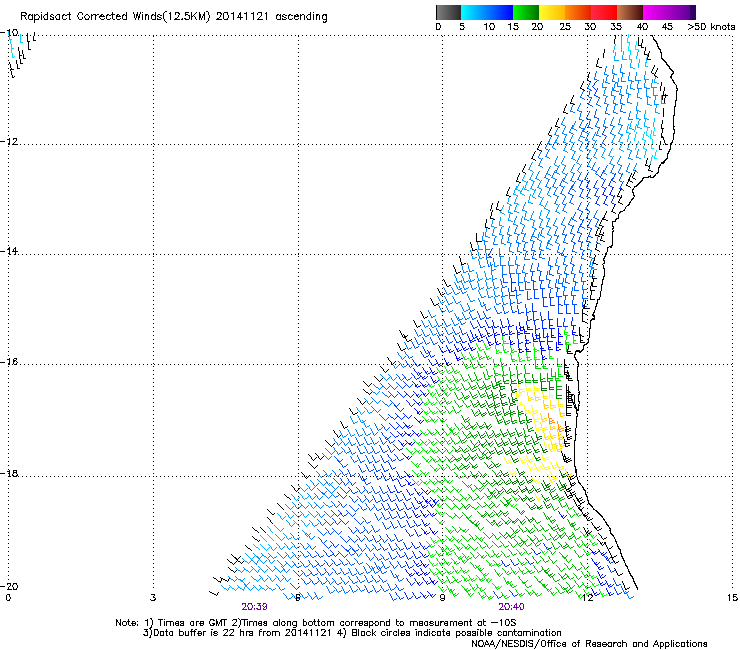The width and height of the screenshot is (740, 650).
Task: Select the cyan-blue 5-15 knots color band
Action: 487,12
